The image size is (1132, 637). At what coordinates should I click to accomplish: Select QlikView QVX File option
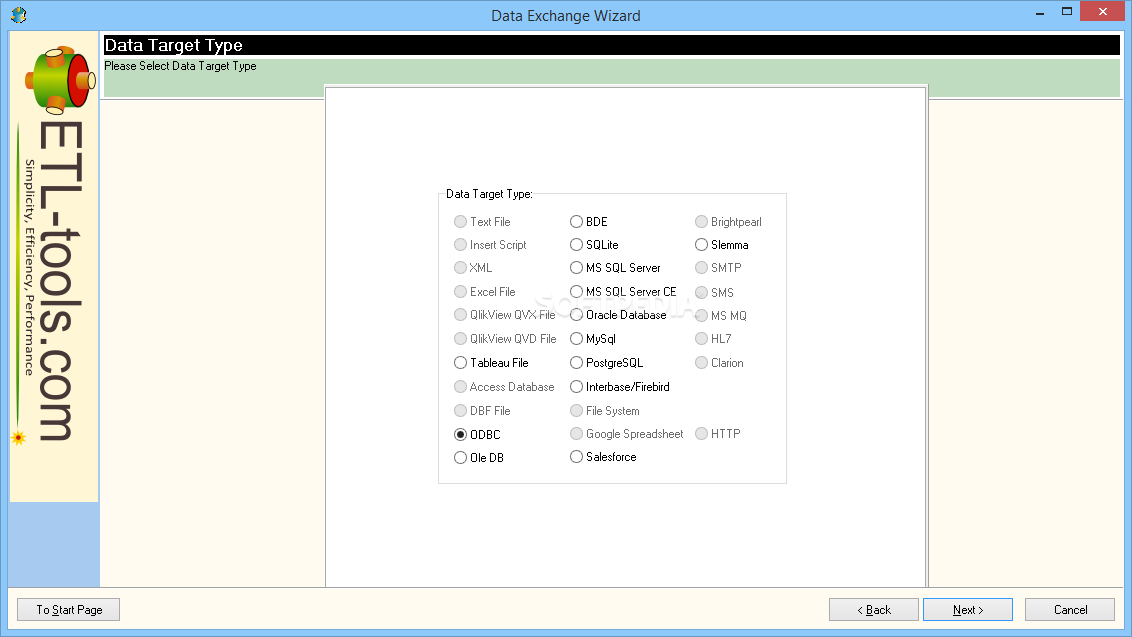point(505,315)
